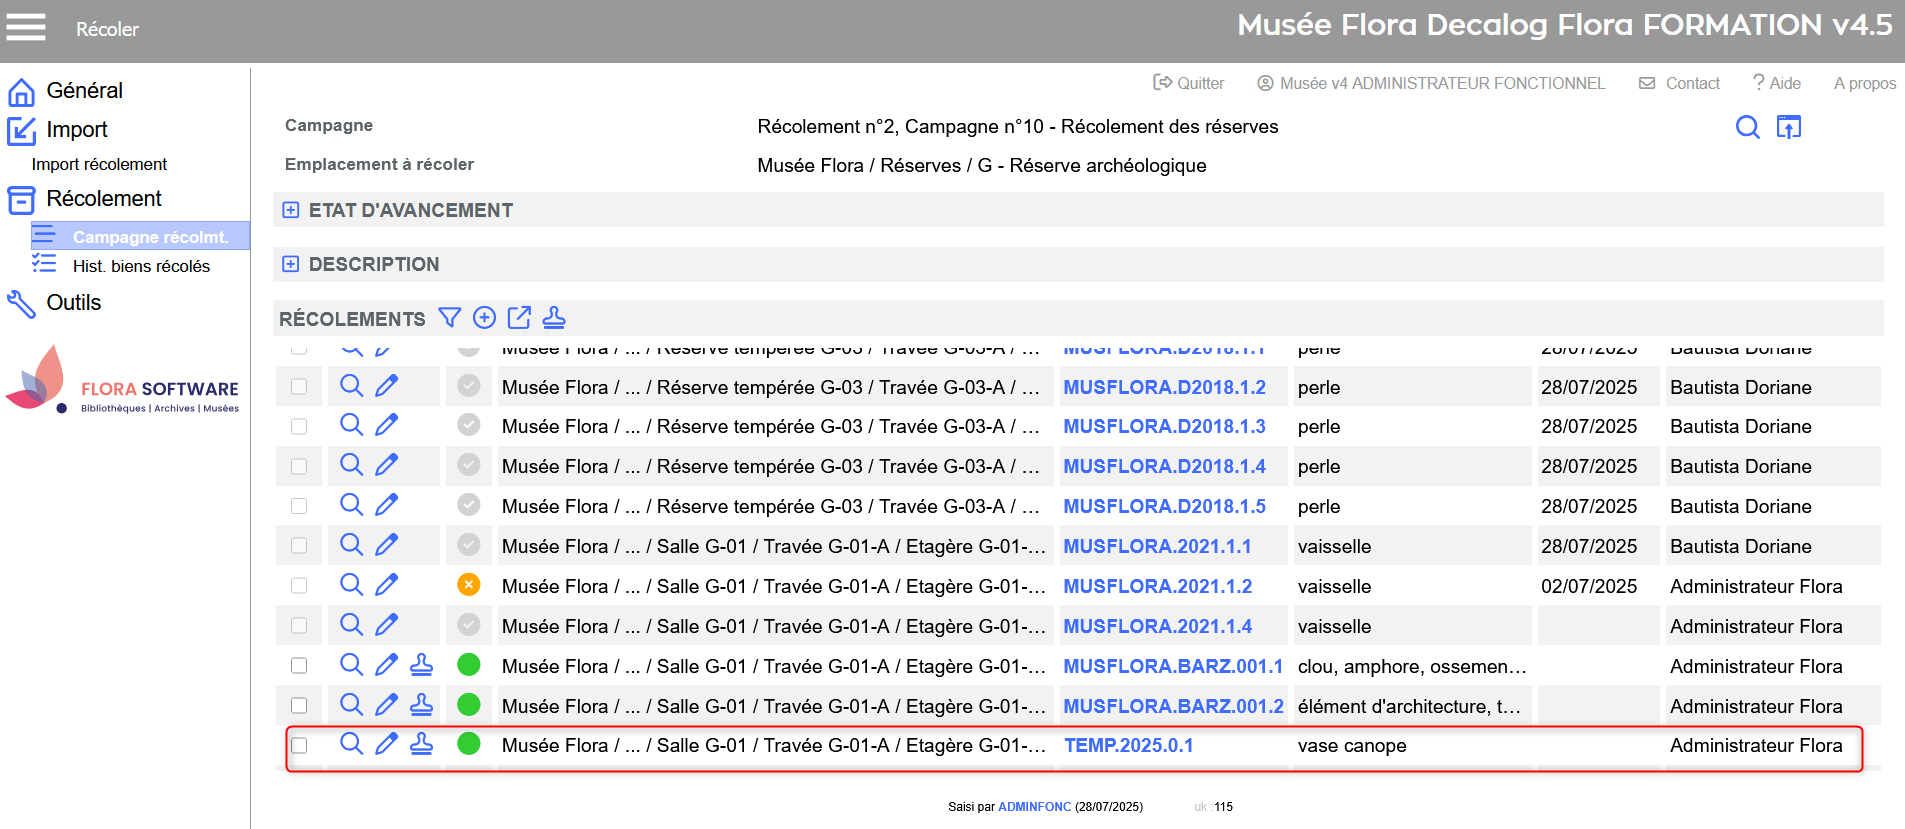
Task: Click the search magnifier icon beside Campagne
Action: click(1747, 127)
